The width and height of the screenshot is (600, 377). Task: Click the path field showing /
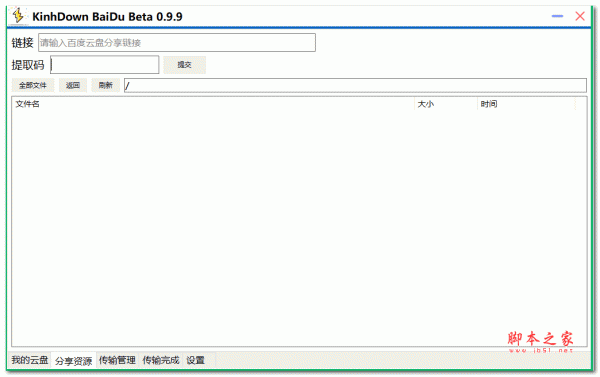click(355, 85)
